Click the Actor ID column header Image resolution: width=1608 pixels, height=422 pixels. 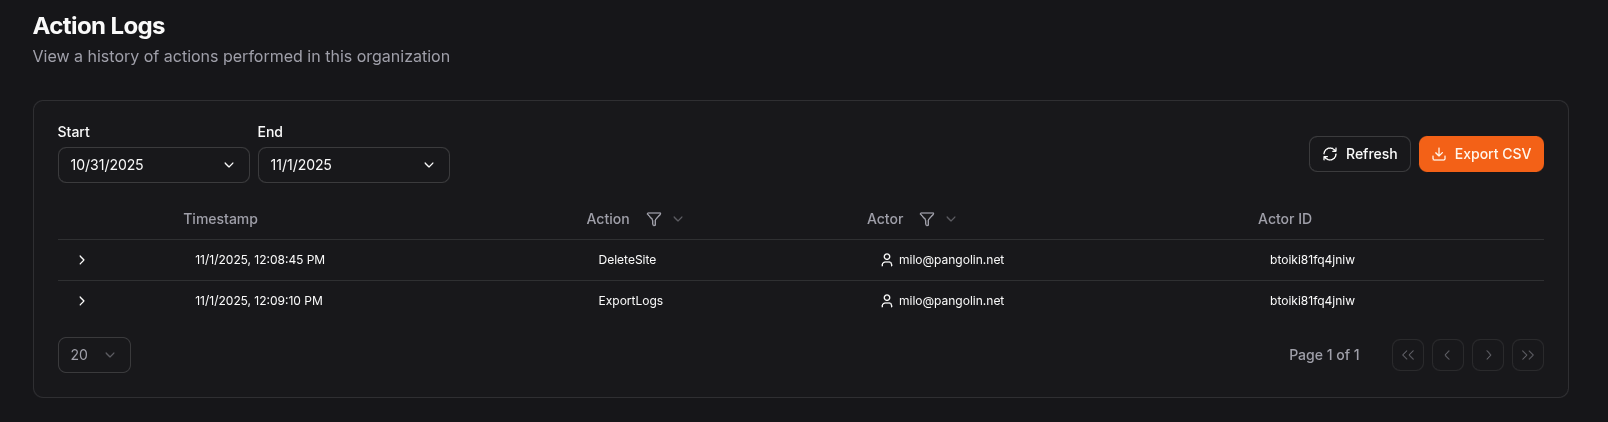1284,219
